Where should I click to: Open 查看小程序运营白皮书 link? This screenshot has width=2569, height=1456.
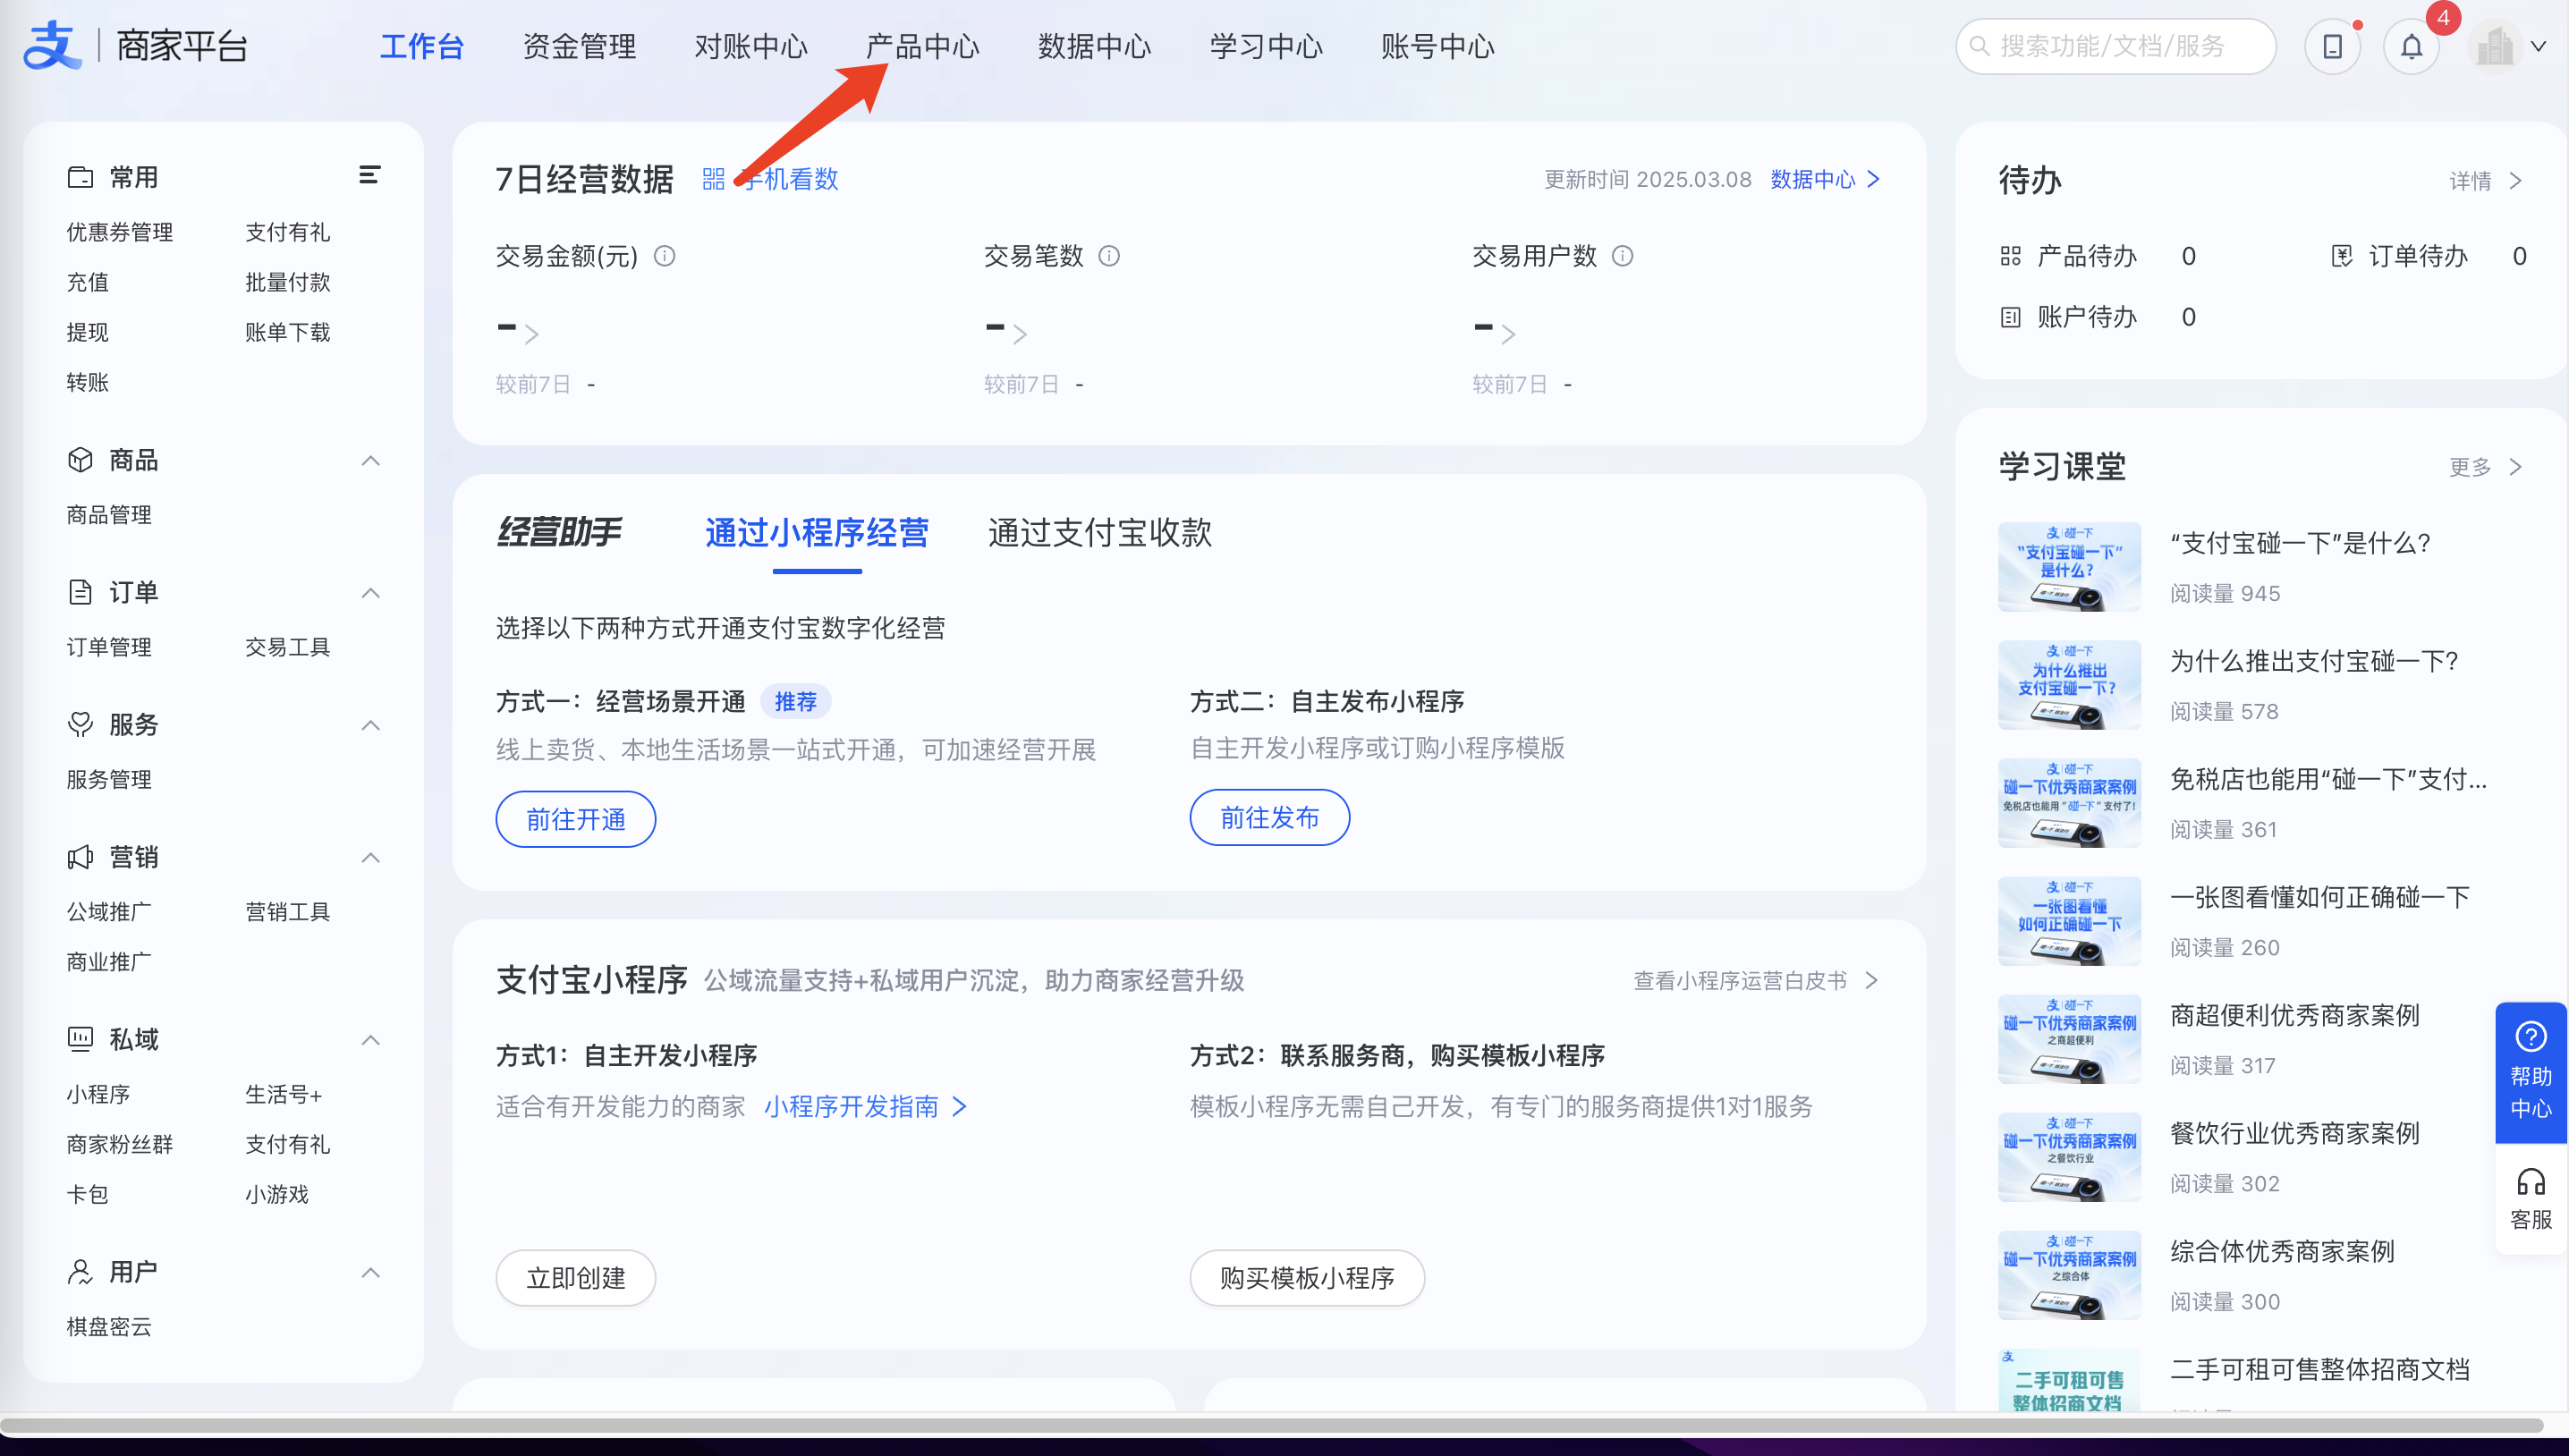pos(1757,980)
